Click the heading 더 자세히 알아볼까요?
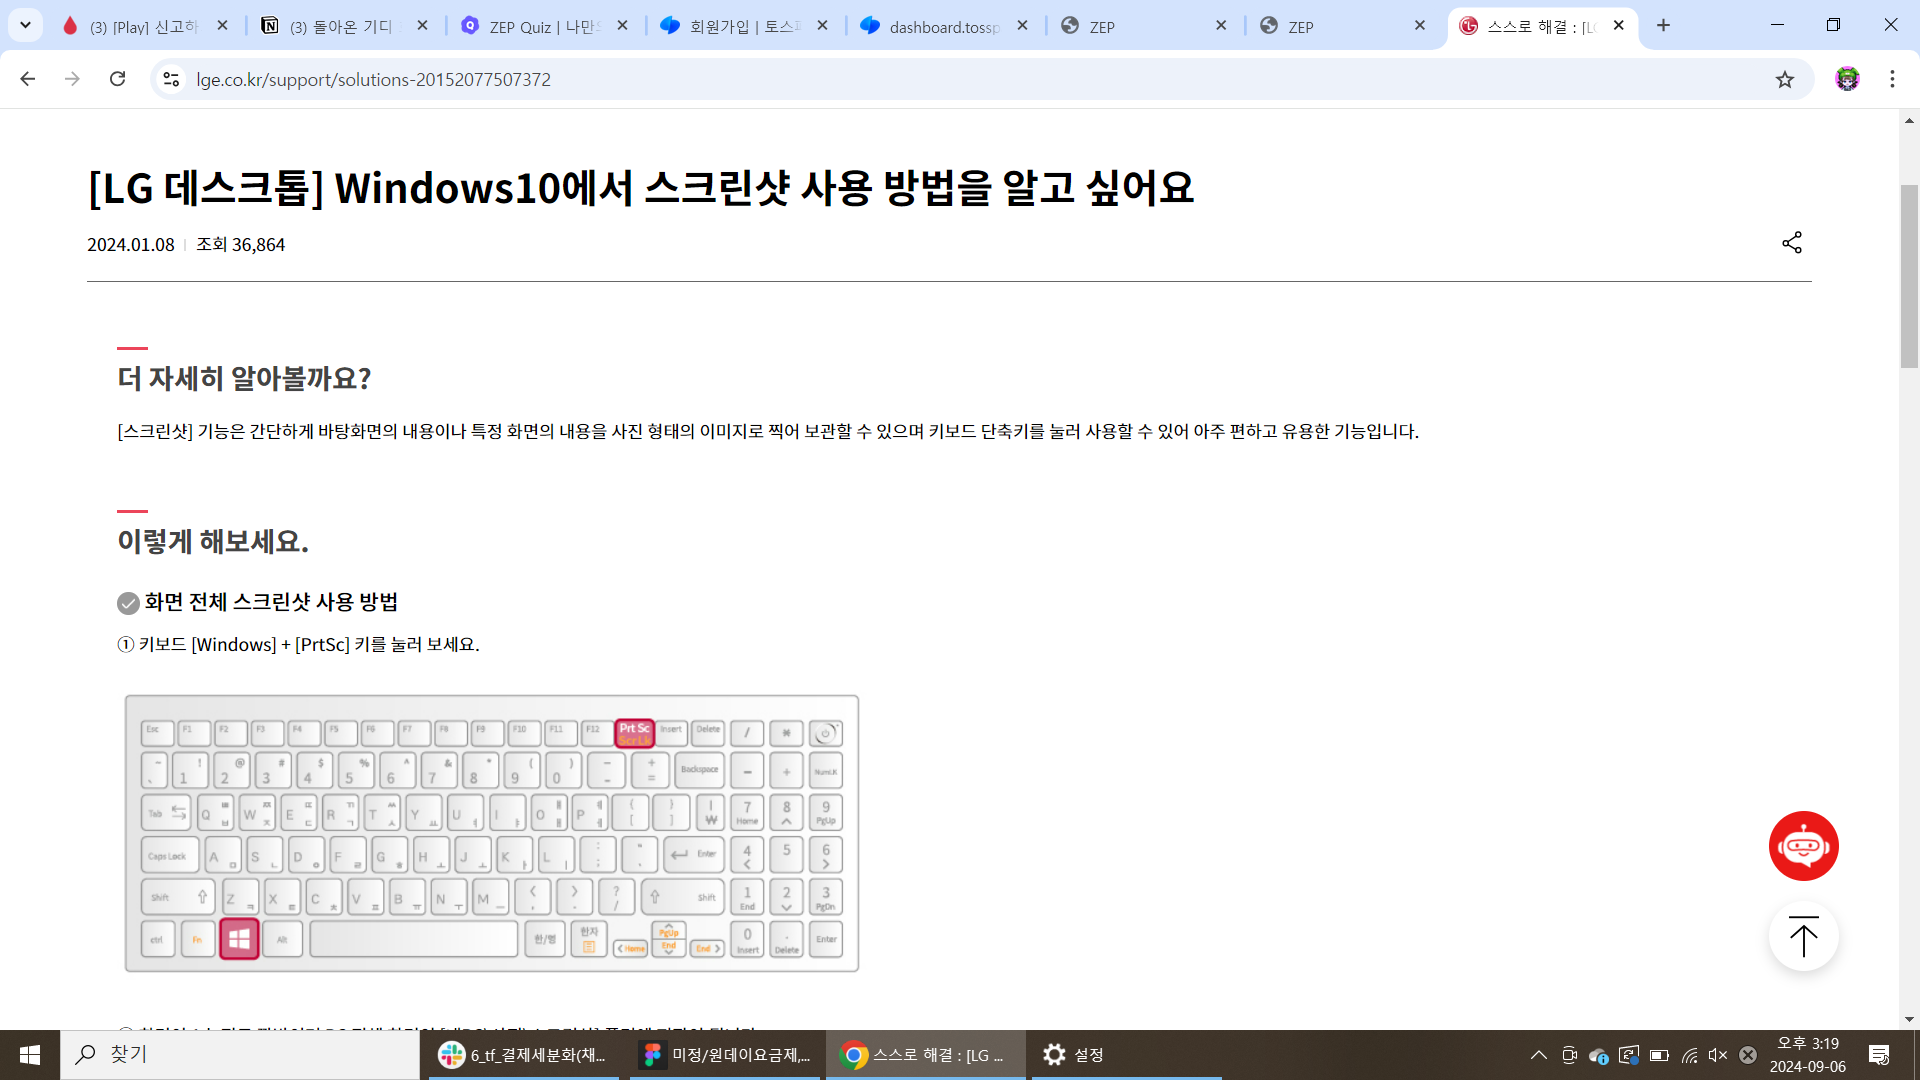1920x1080 pixels. [x=245, y=379]
